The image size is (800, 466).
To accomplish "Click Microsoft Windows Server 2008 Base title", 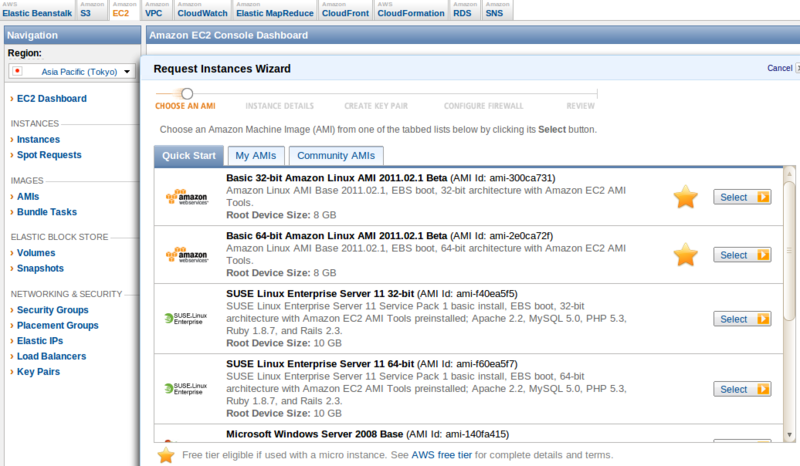I will [314, 434].
